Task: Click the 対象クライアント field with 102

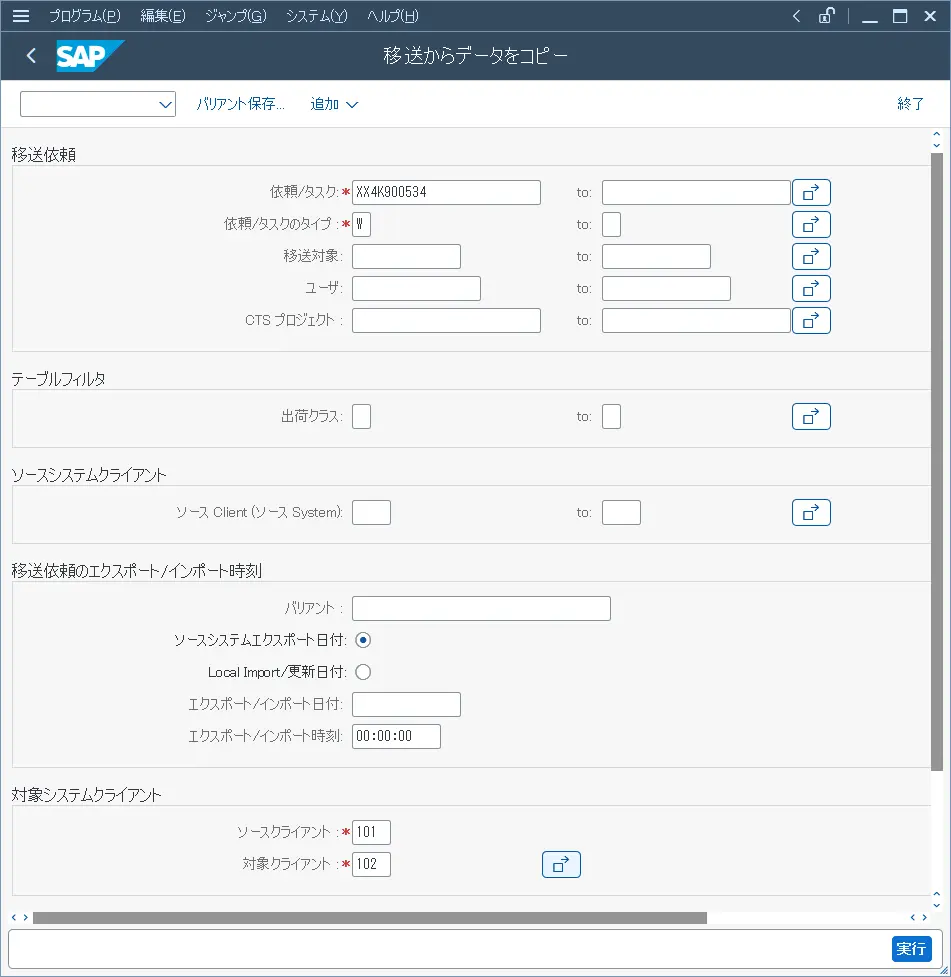Action: point(371,864)
